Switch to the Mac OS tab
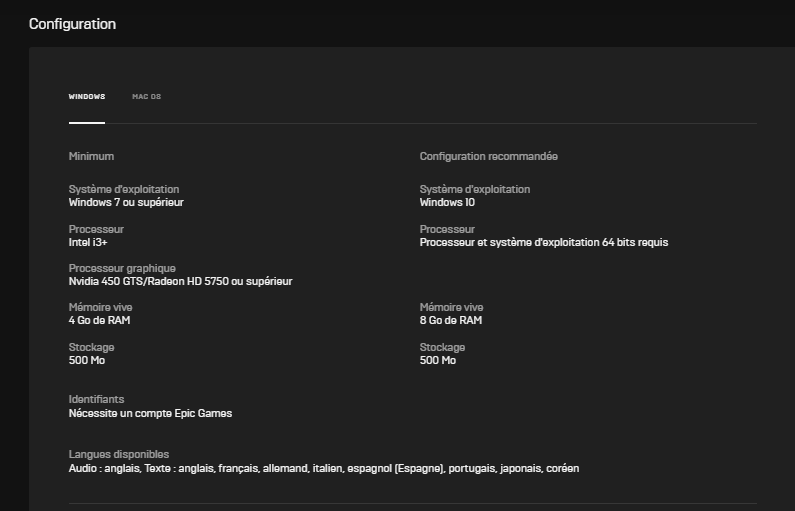Viewport: 795px width, 511px height. [147, 96]
